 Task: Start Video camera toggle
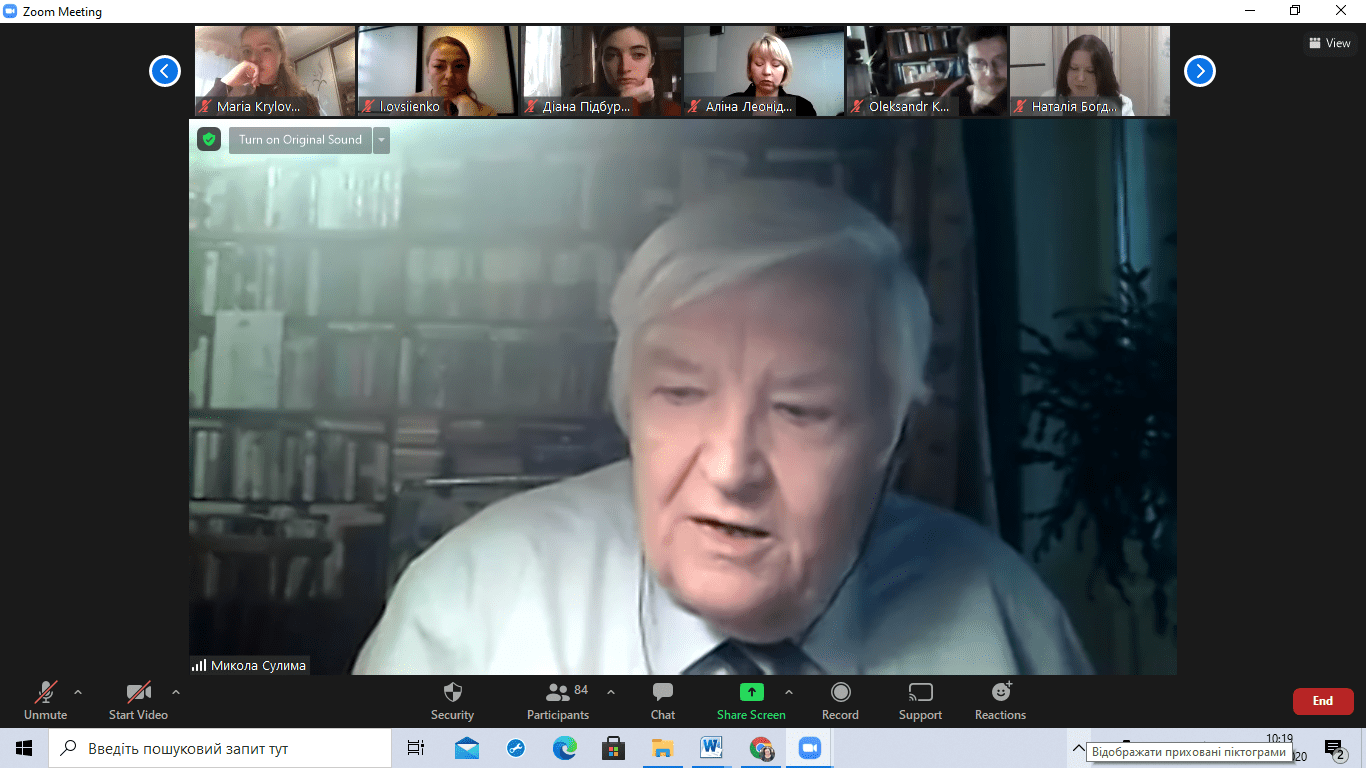point(138,693)
